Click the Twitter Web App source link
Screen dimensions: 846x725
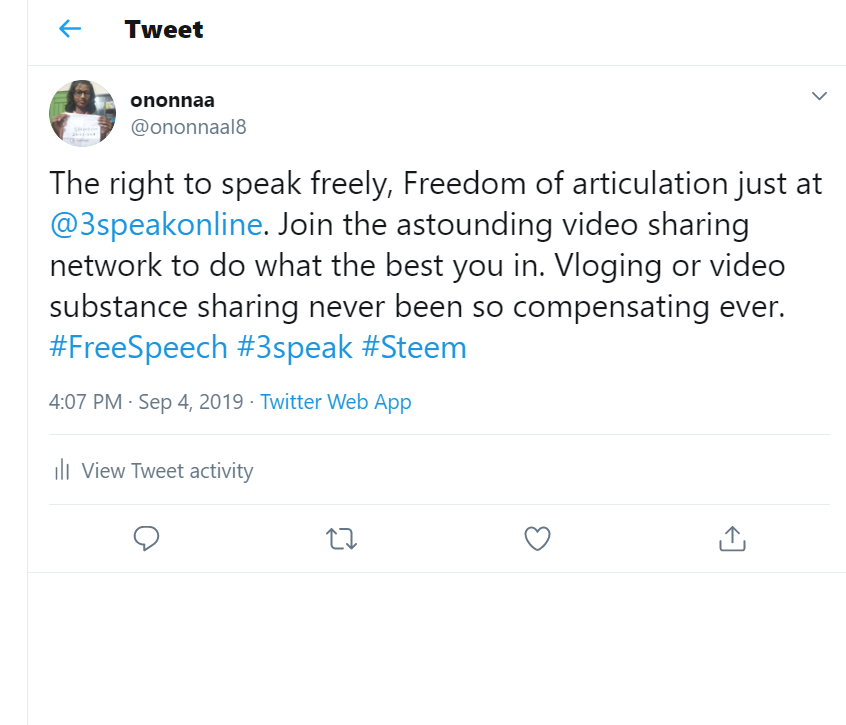[x=336, y=402]
